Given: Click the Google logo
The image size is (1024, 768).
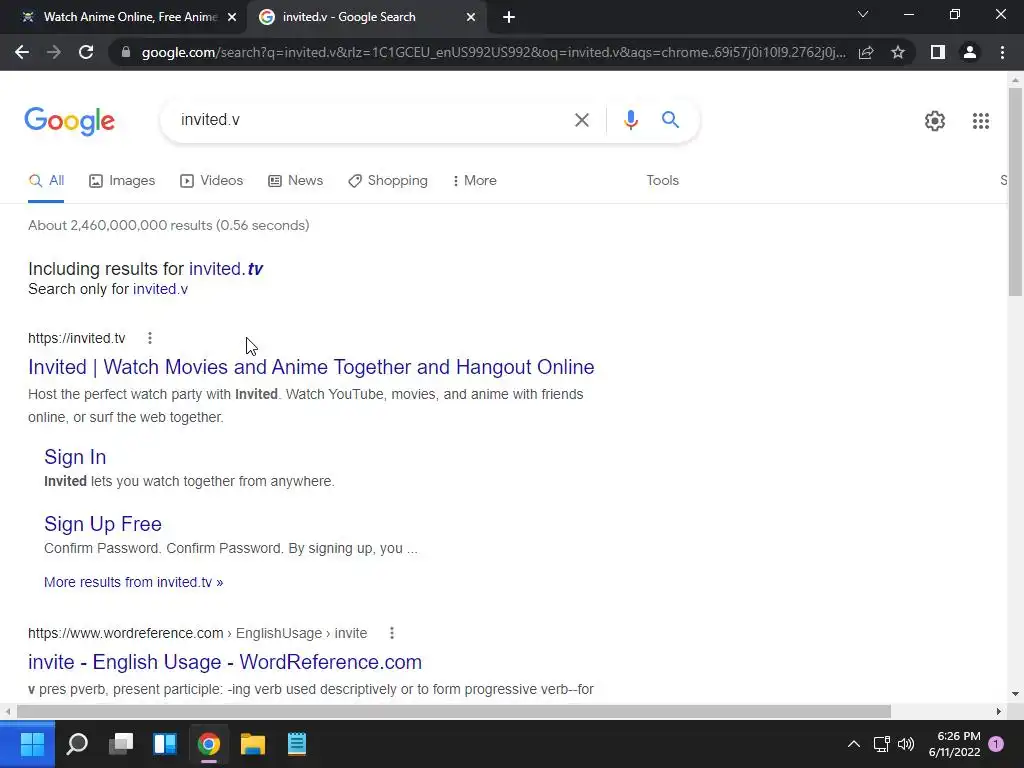Looking at the screenshot, I should (70, 121).
